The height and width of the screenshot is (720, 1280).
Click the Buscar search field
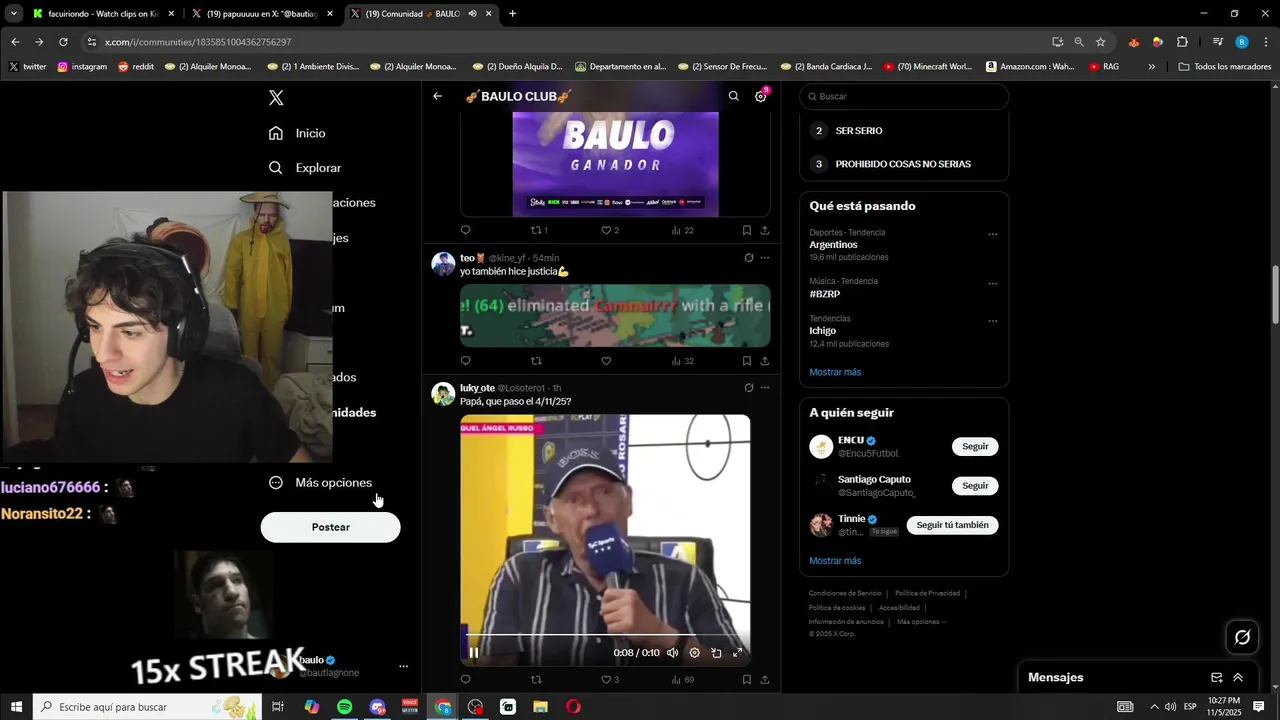point(904,97)
